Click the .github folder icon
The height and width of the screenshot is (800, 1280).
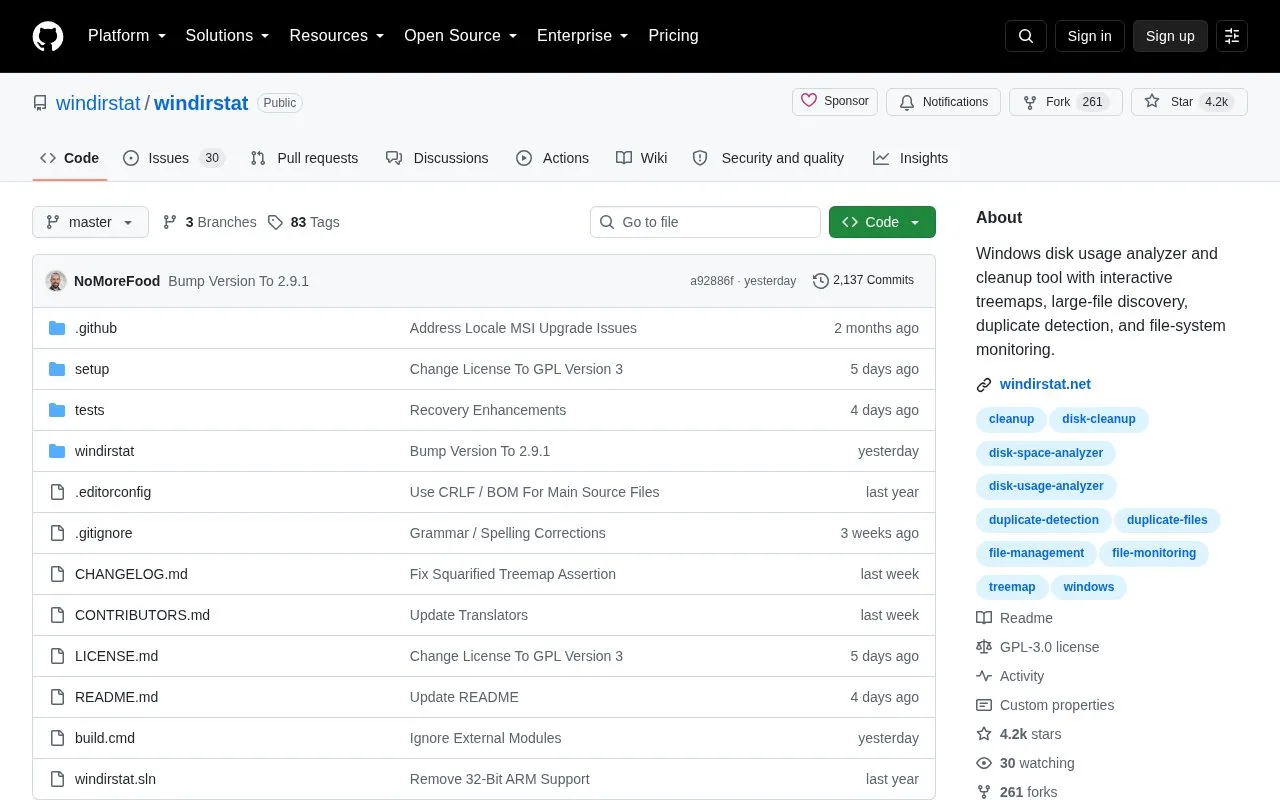(57, 328)
